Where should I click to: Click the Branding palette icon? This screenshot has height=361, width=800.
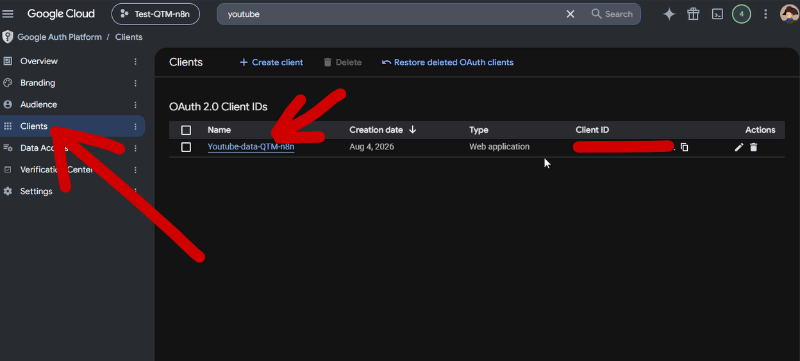coord(8,83)
